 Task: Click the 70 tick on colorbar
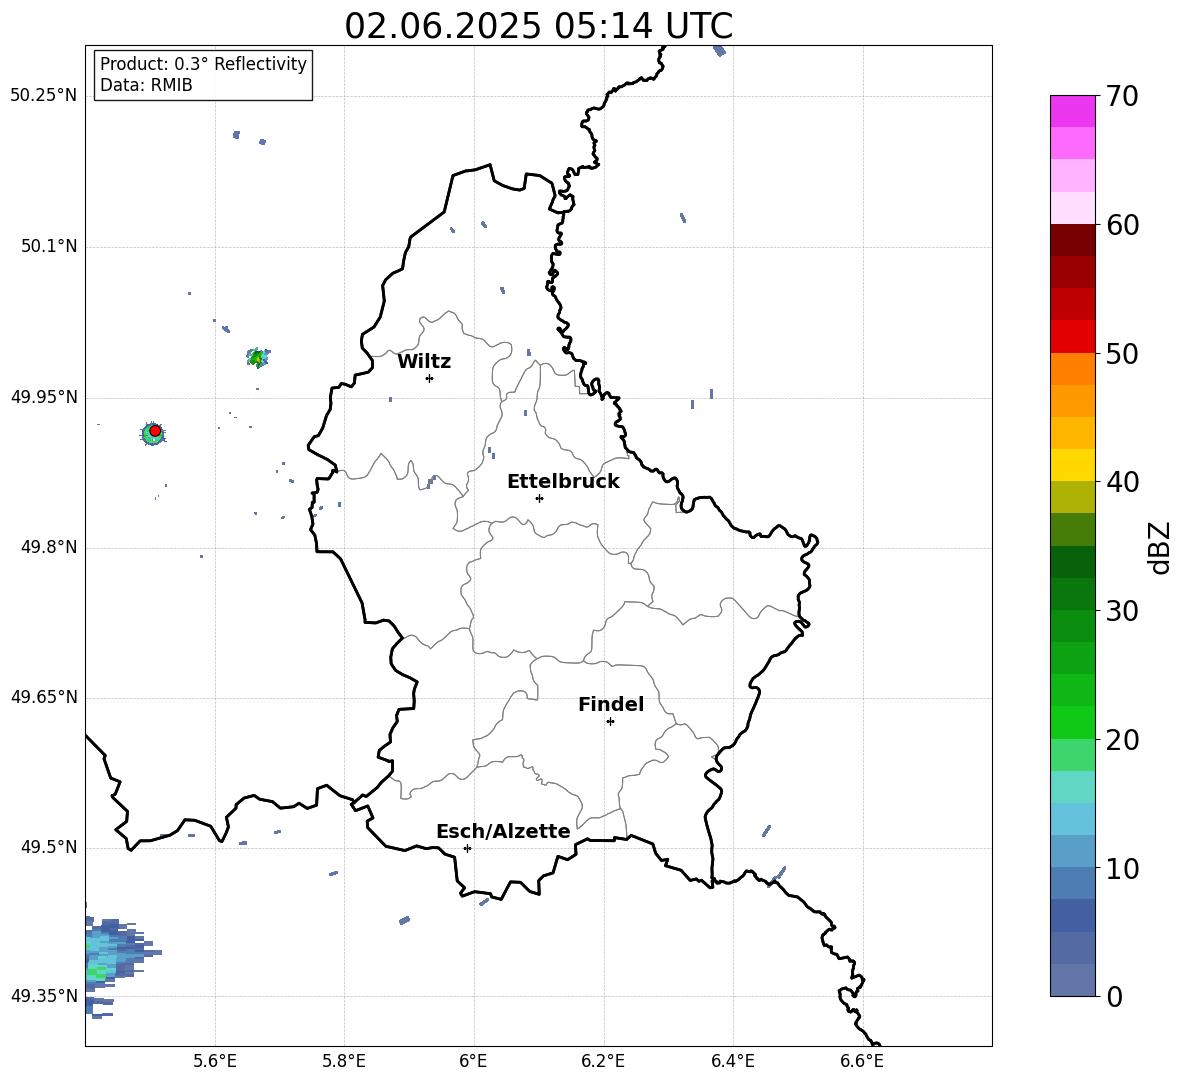point(1122,96)
